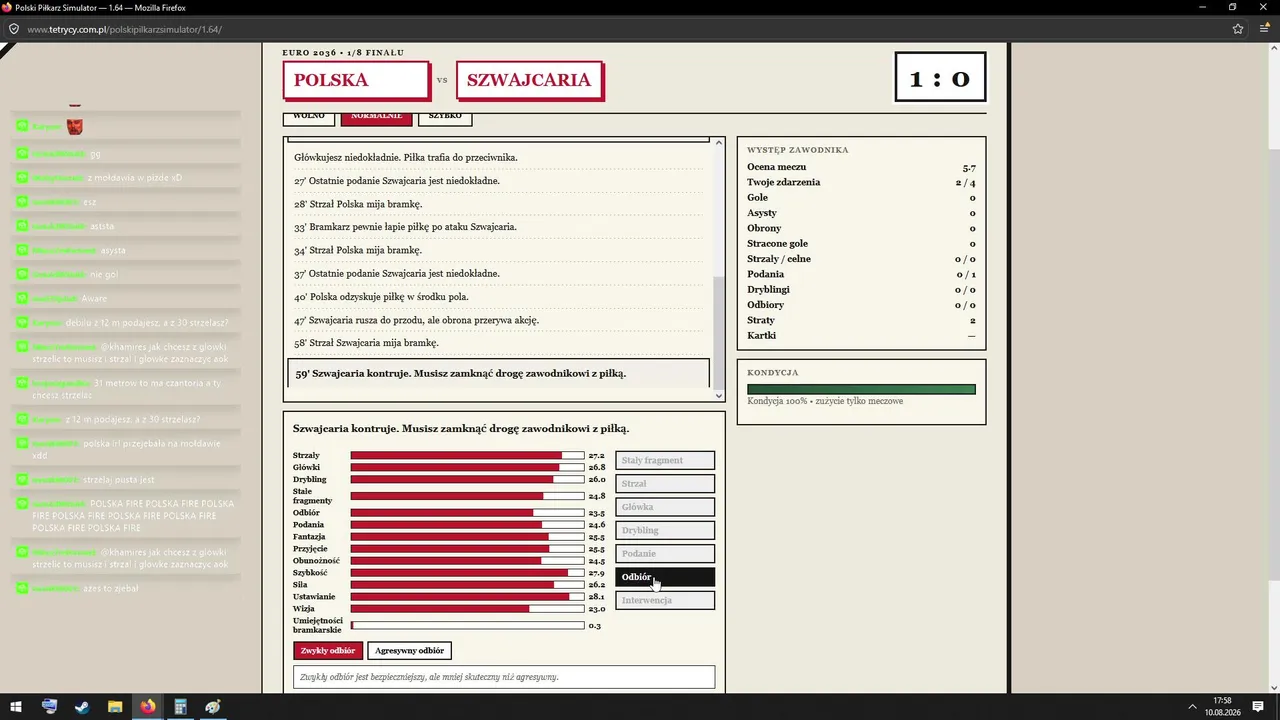The height and width of the screenshot is (720, 1280).
Task: Show hidden system tray icons
Action: pyautogui.click(x=1192, y=707)
